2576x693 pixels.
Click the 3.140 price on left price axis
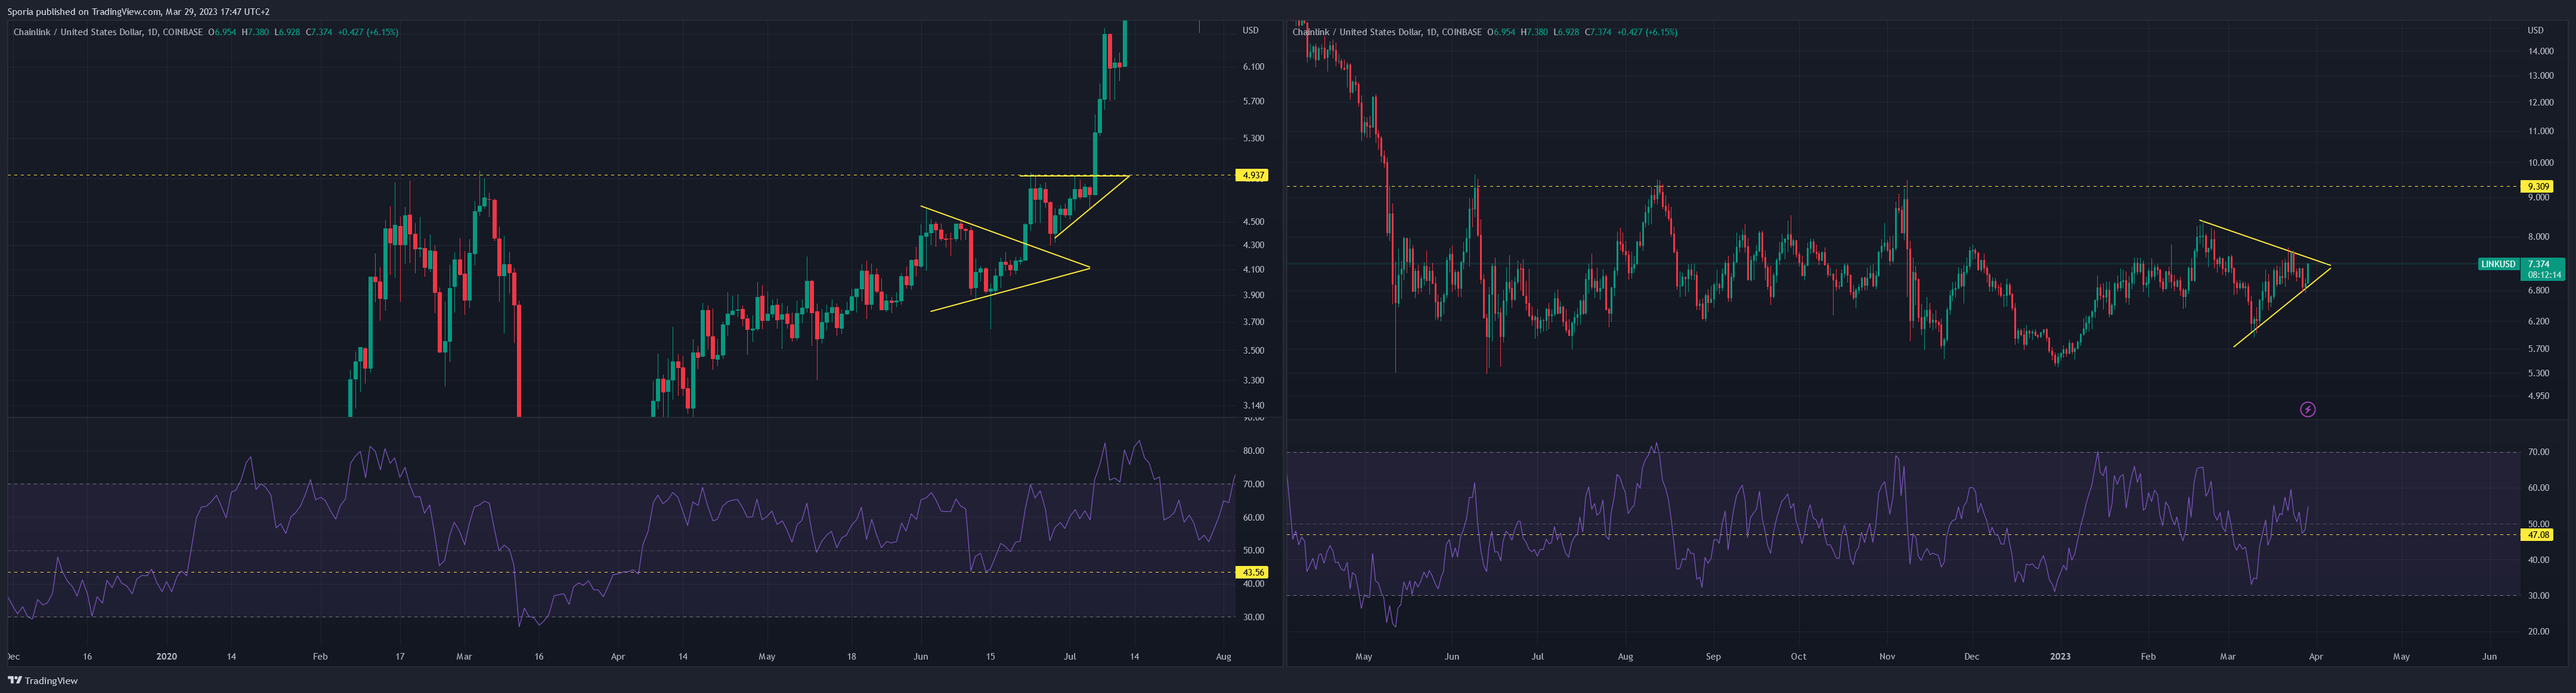click(1253, 406)
